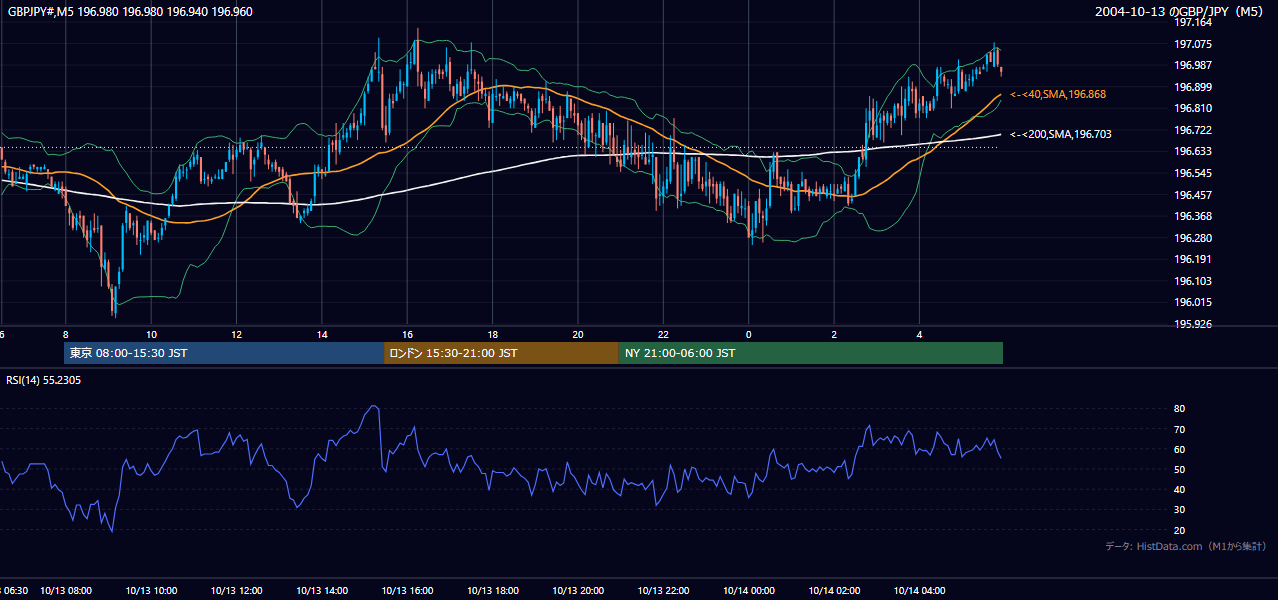Click hour label 10 under the price chart

coord(151,335)
